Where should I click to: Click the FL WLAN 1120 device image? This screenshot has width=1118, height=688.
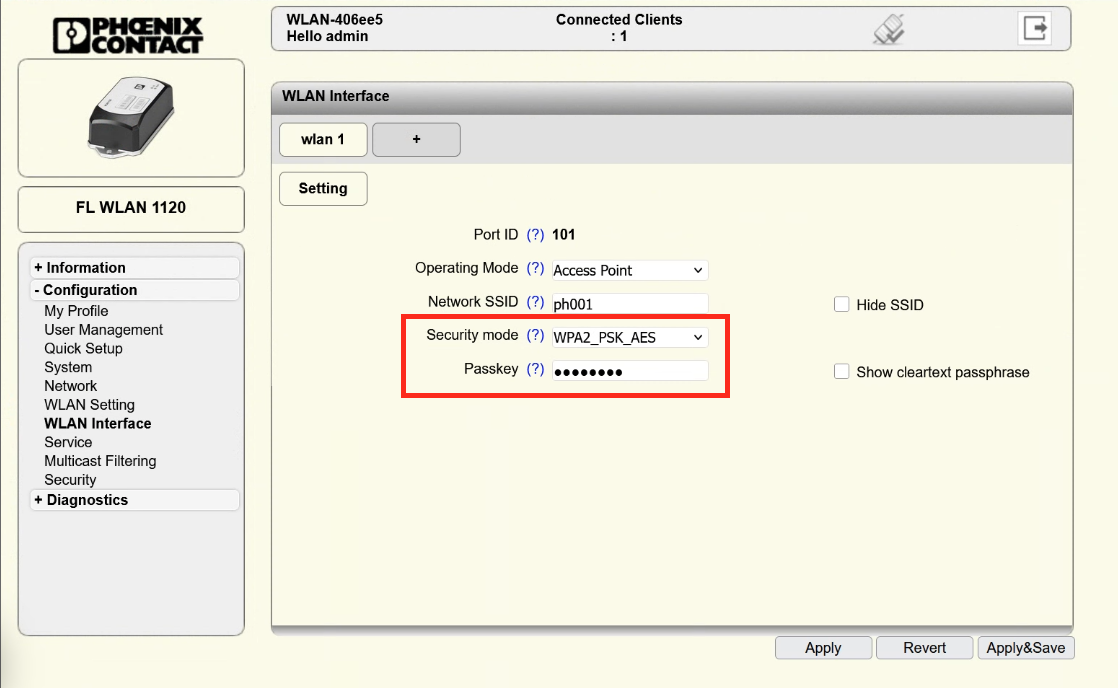[x=131, y=118]
